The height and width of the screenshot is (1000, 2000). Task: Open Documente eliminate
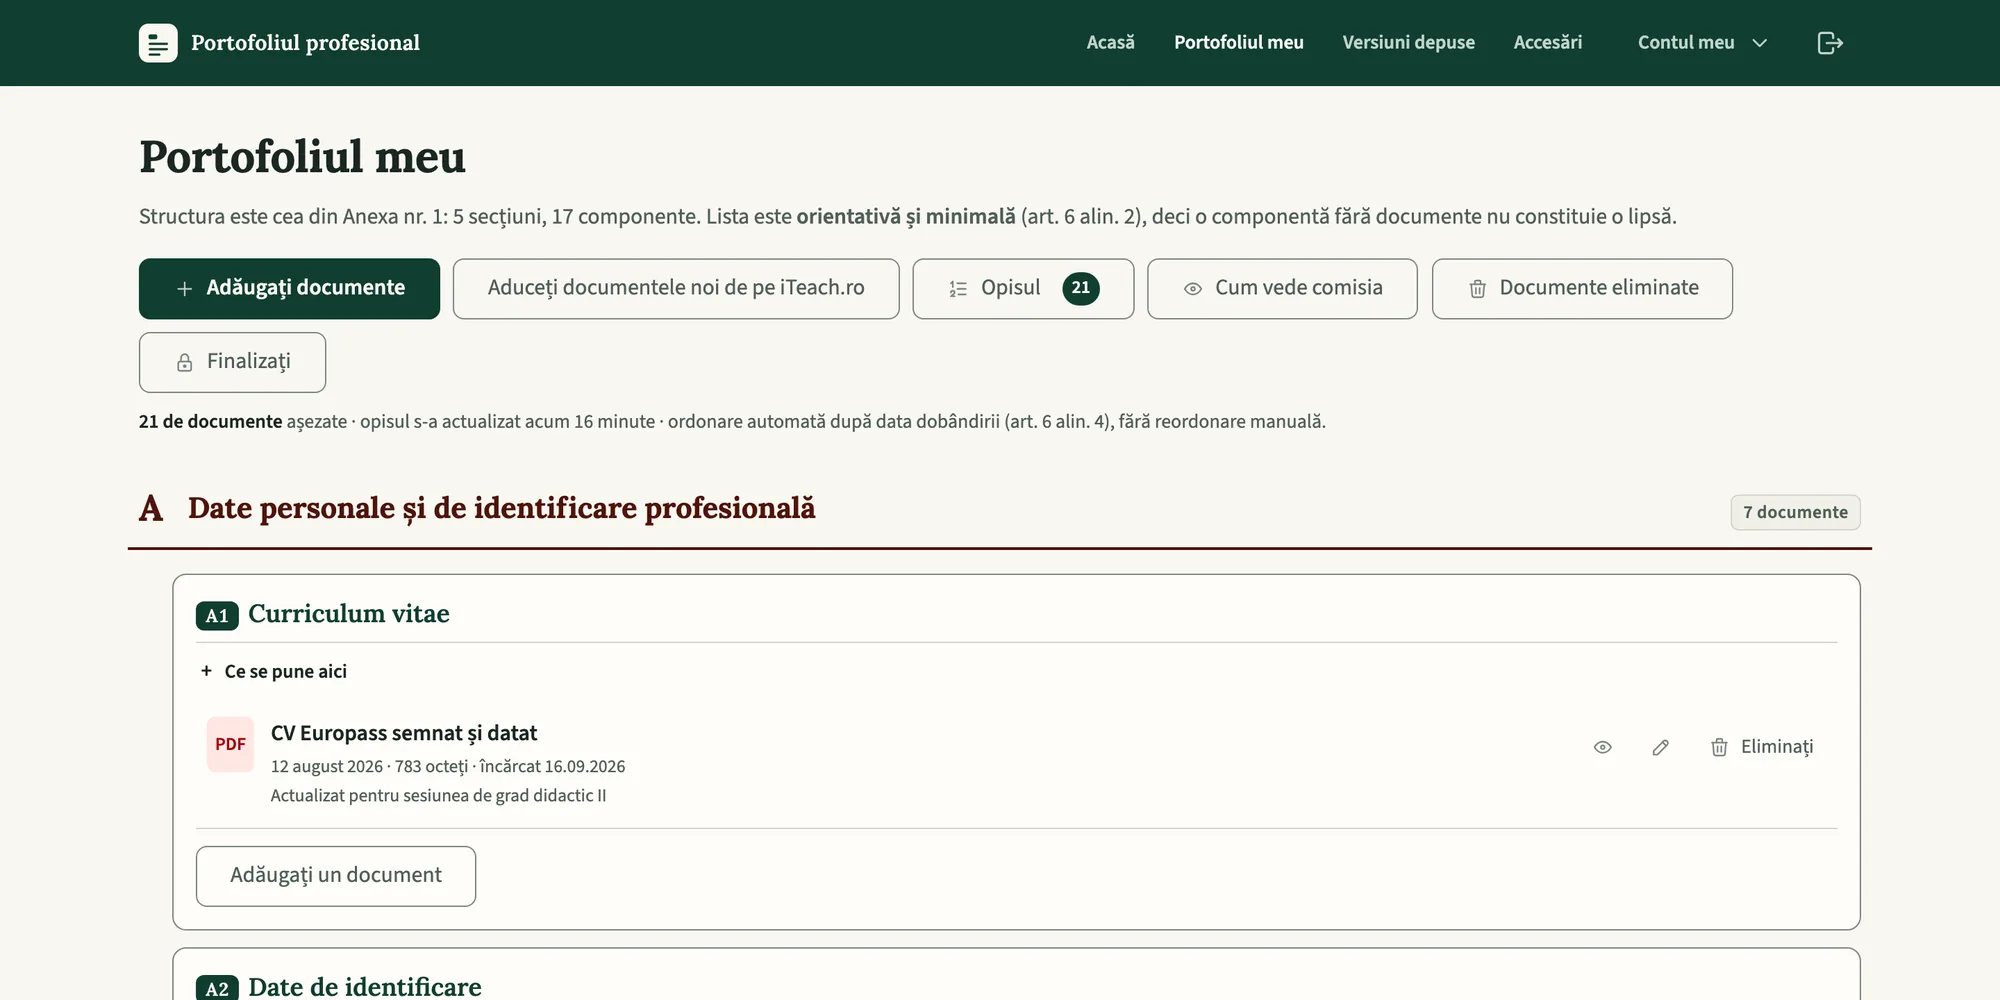click(x=1582, y=289)
